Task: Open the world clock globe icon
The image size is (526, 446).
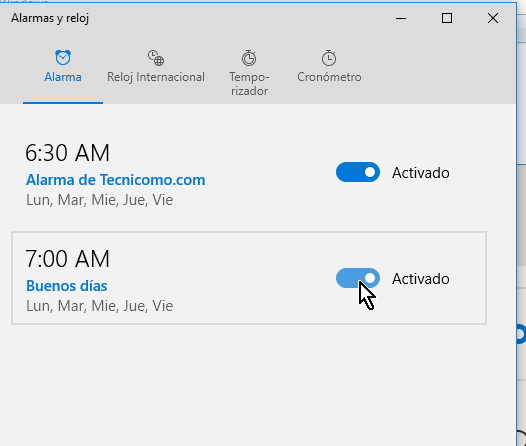Action: pos(156,58)
